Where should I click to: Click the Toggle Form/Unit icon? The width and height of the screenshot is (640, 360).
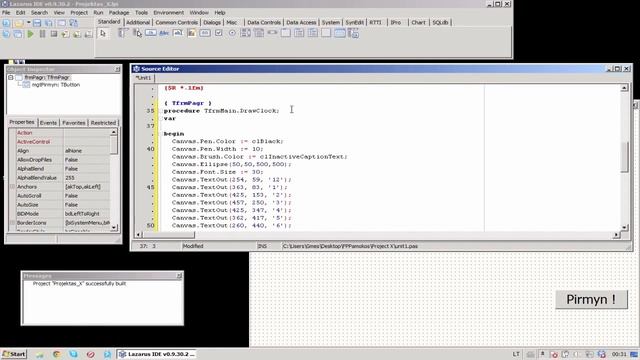(x=73, y=23)
